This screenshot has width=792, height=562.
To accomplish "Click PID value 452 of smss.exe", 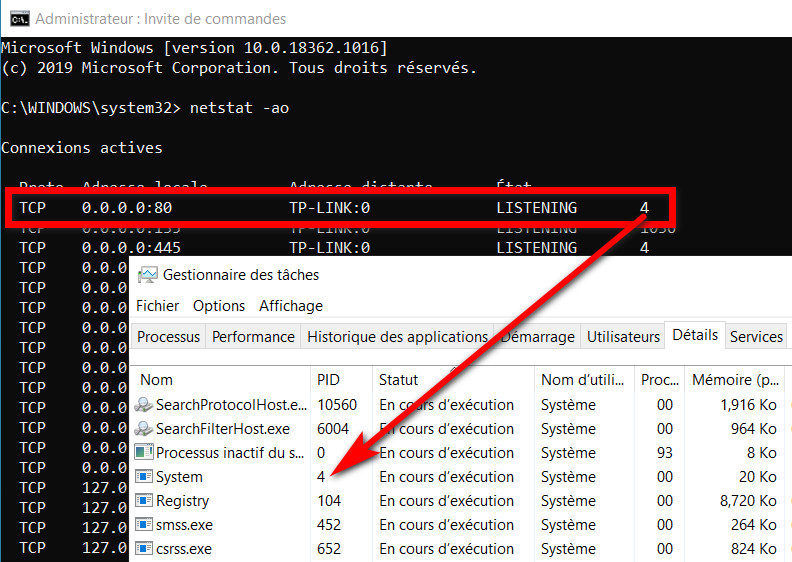I will pyautogui.click(x=329, y=525).
